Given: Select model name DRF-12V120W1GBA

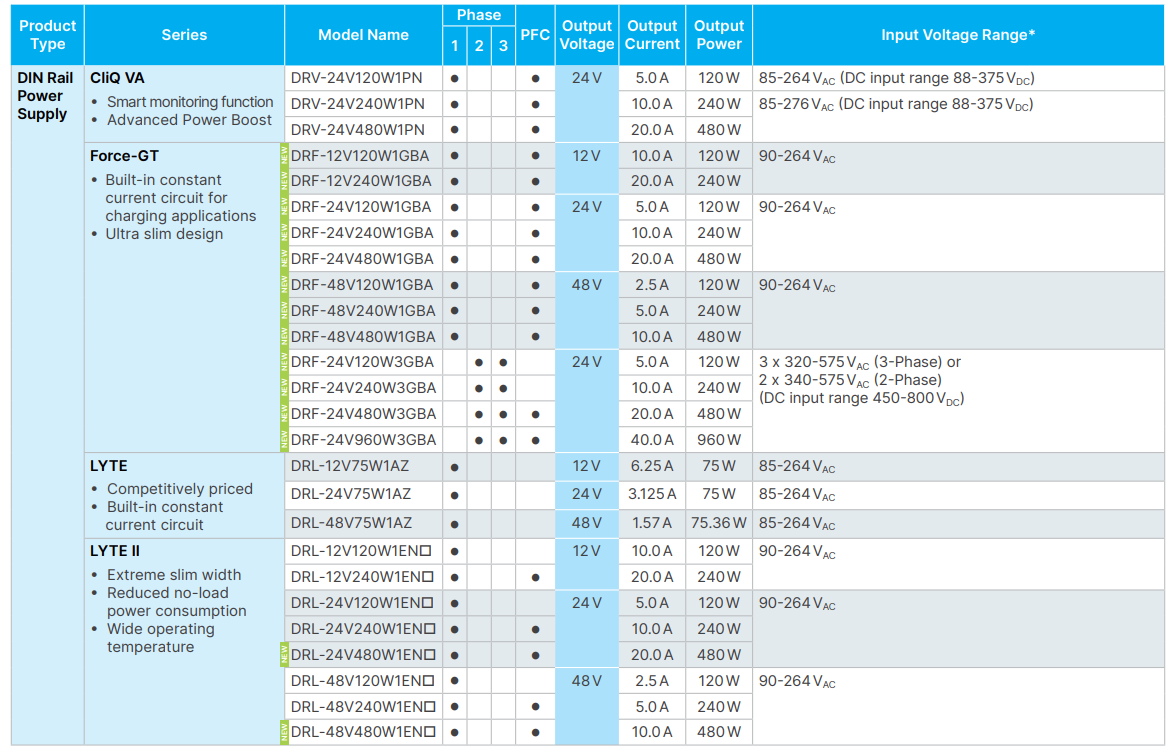Looking at the screenshot, I should 360,156.
